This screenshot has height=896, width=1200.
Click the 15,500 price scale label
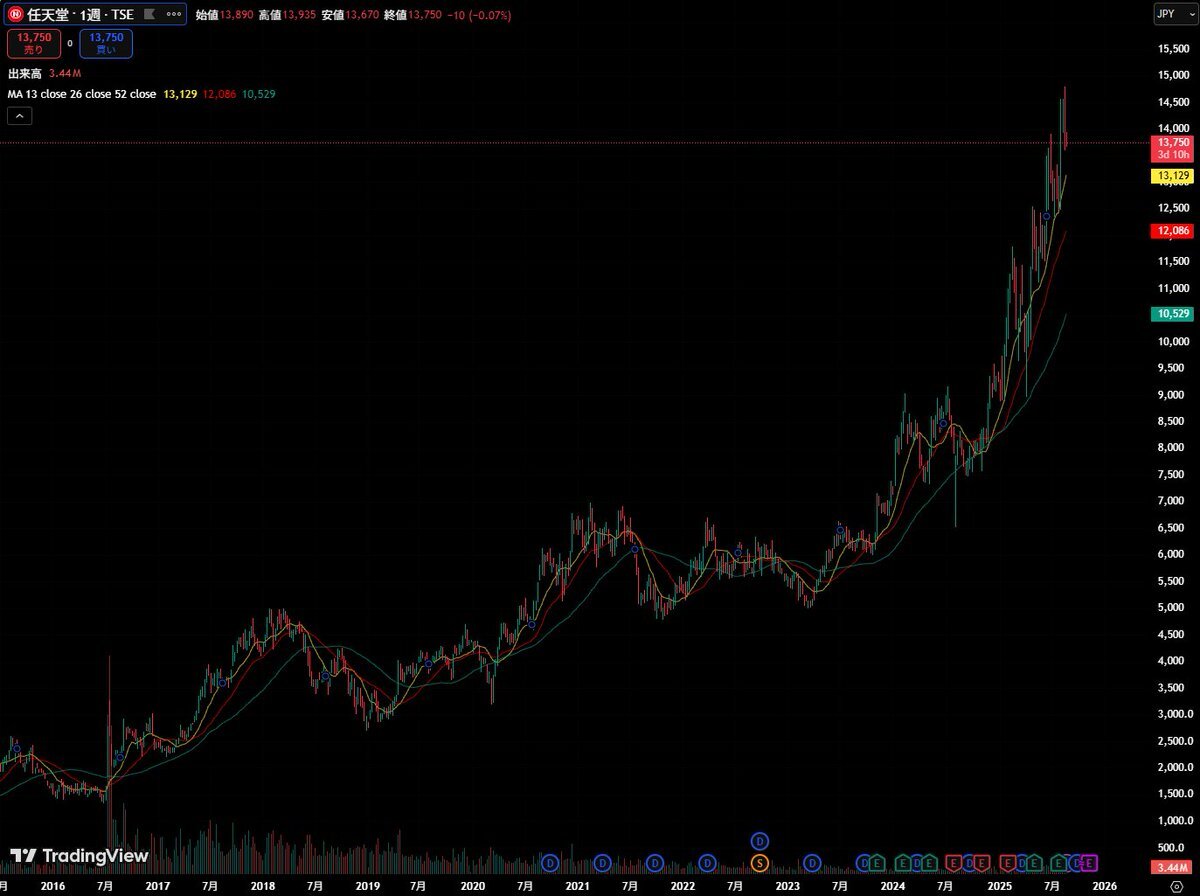pyautogui.click(x=1173, y=49)
